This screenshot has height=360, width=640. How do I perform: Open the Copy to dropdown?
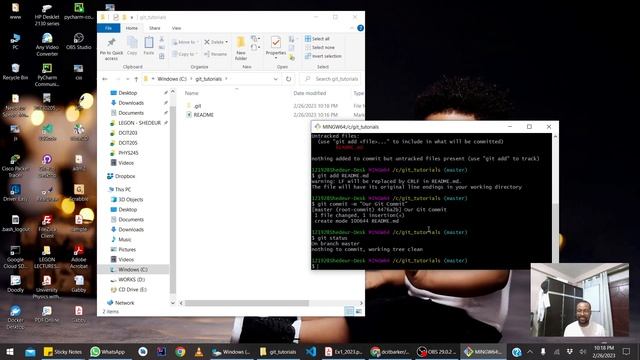coord(184,54)
